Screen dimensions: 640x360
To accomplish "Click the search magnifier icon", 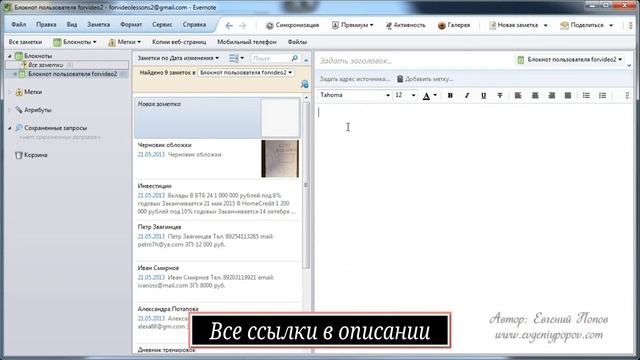I will pos(295,59).
